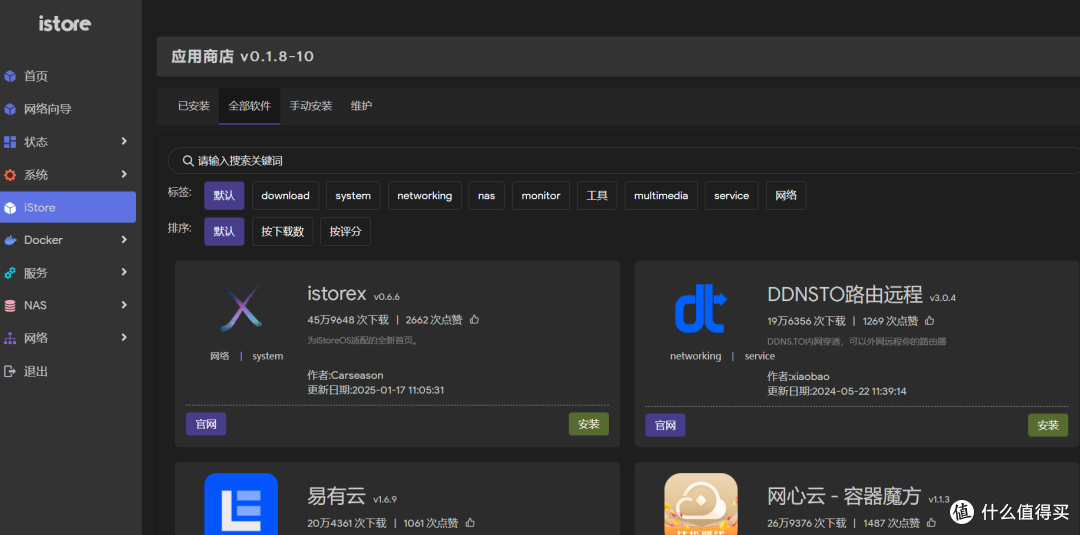1080x535 pixels.
Task: Click the DDNSTO路由远程 title
Action: 845,295
